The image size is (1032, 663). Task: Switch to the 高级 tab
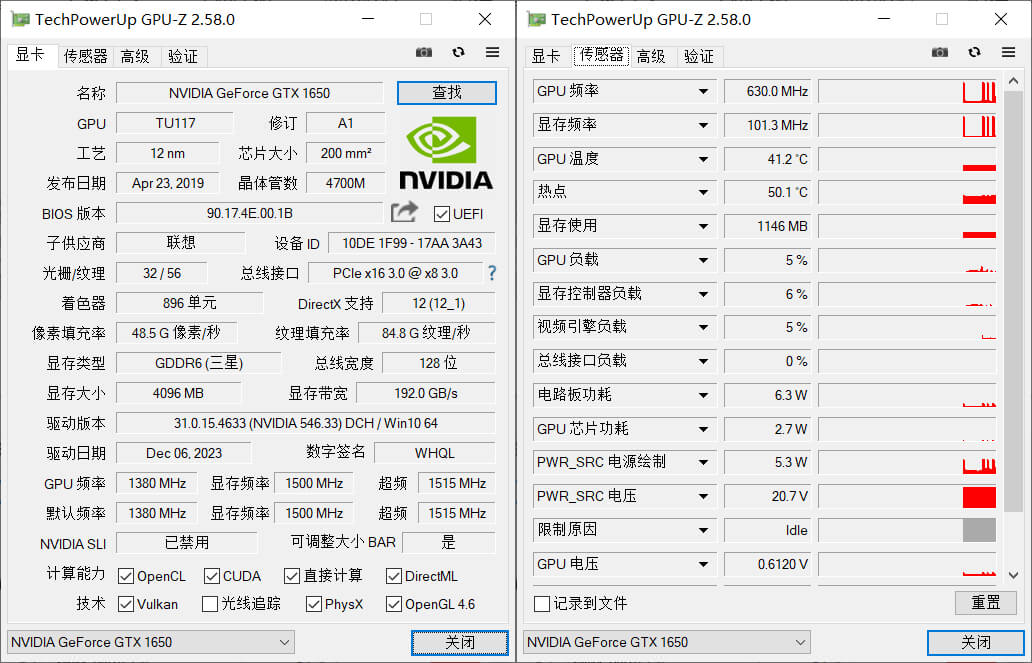coord(136,57)
